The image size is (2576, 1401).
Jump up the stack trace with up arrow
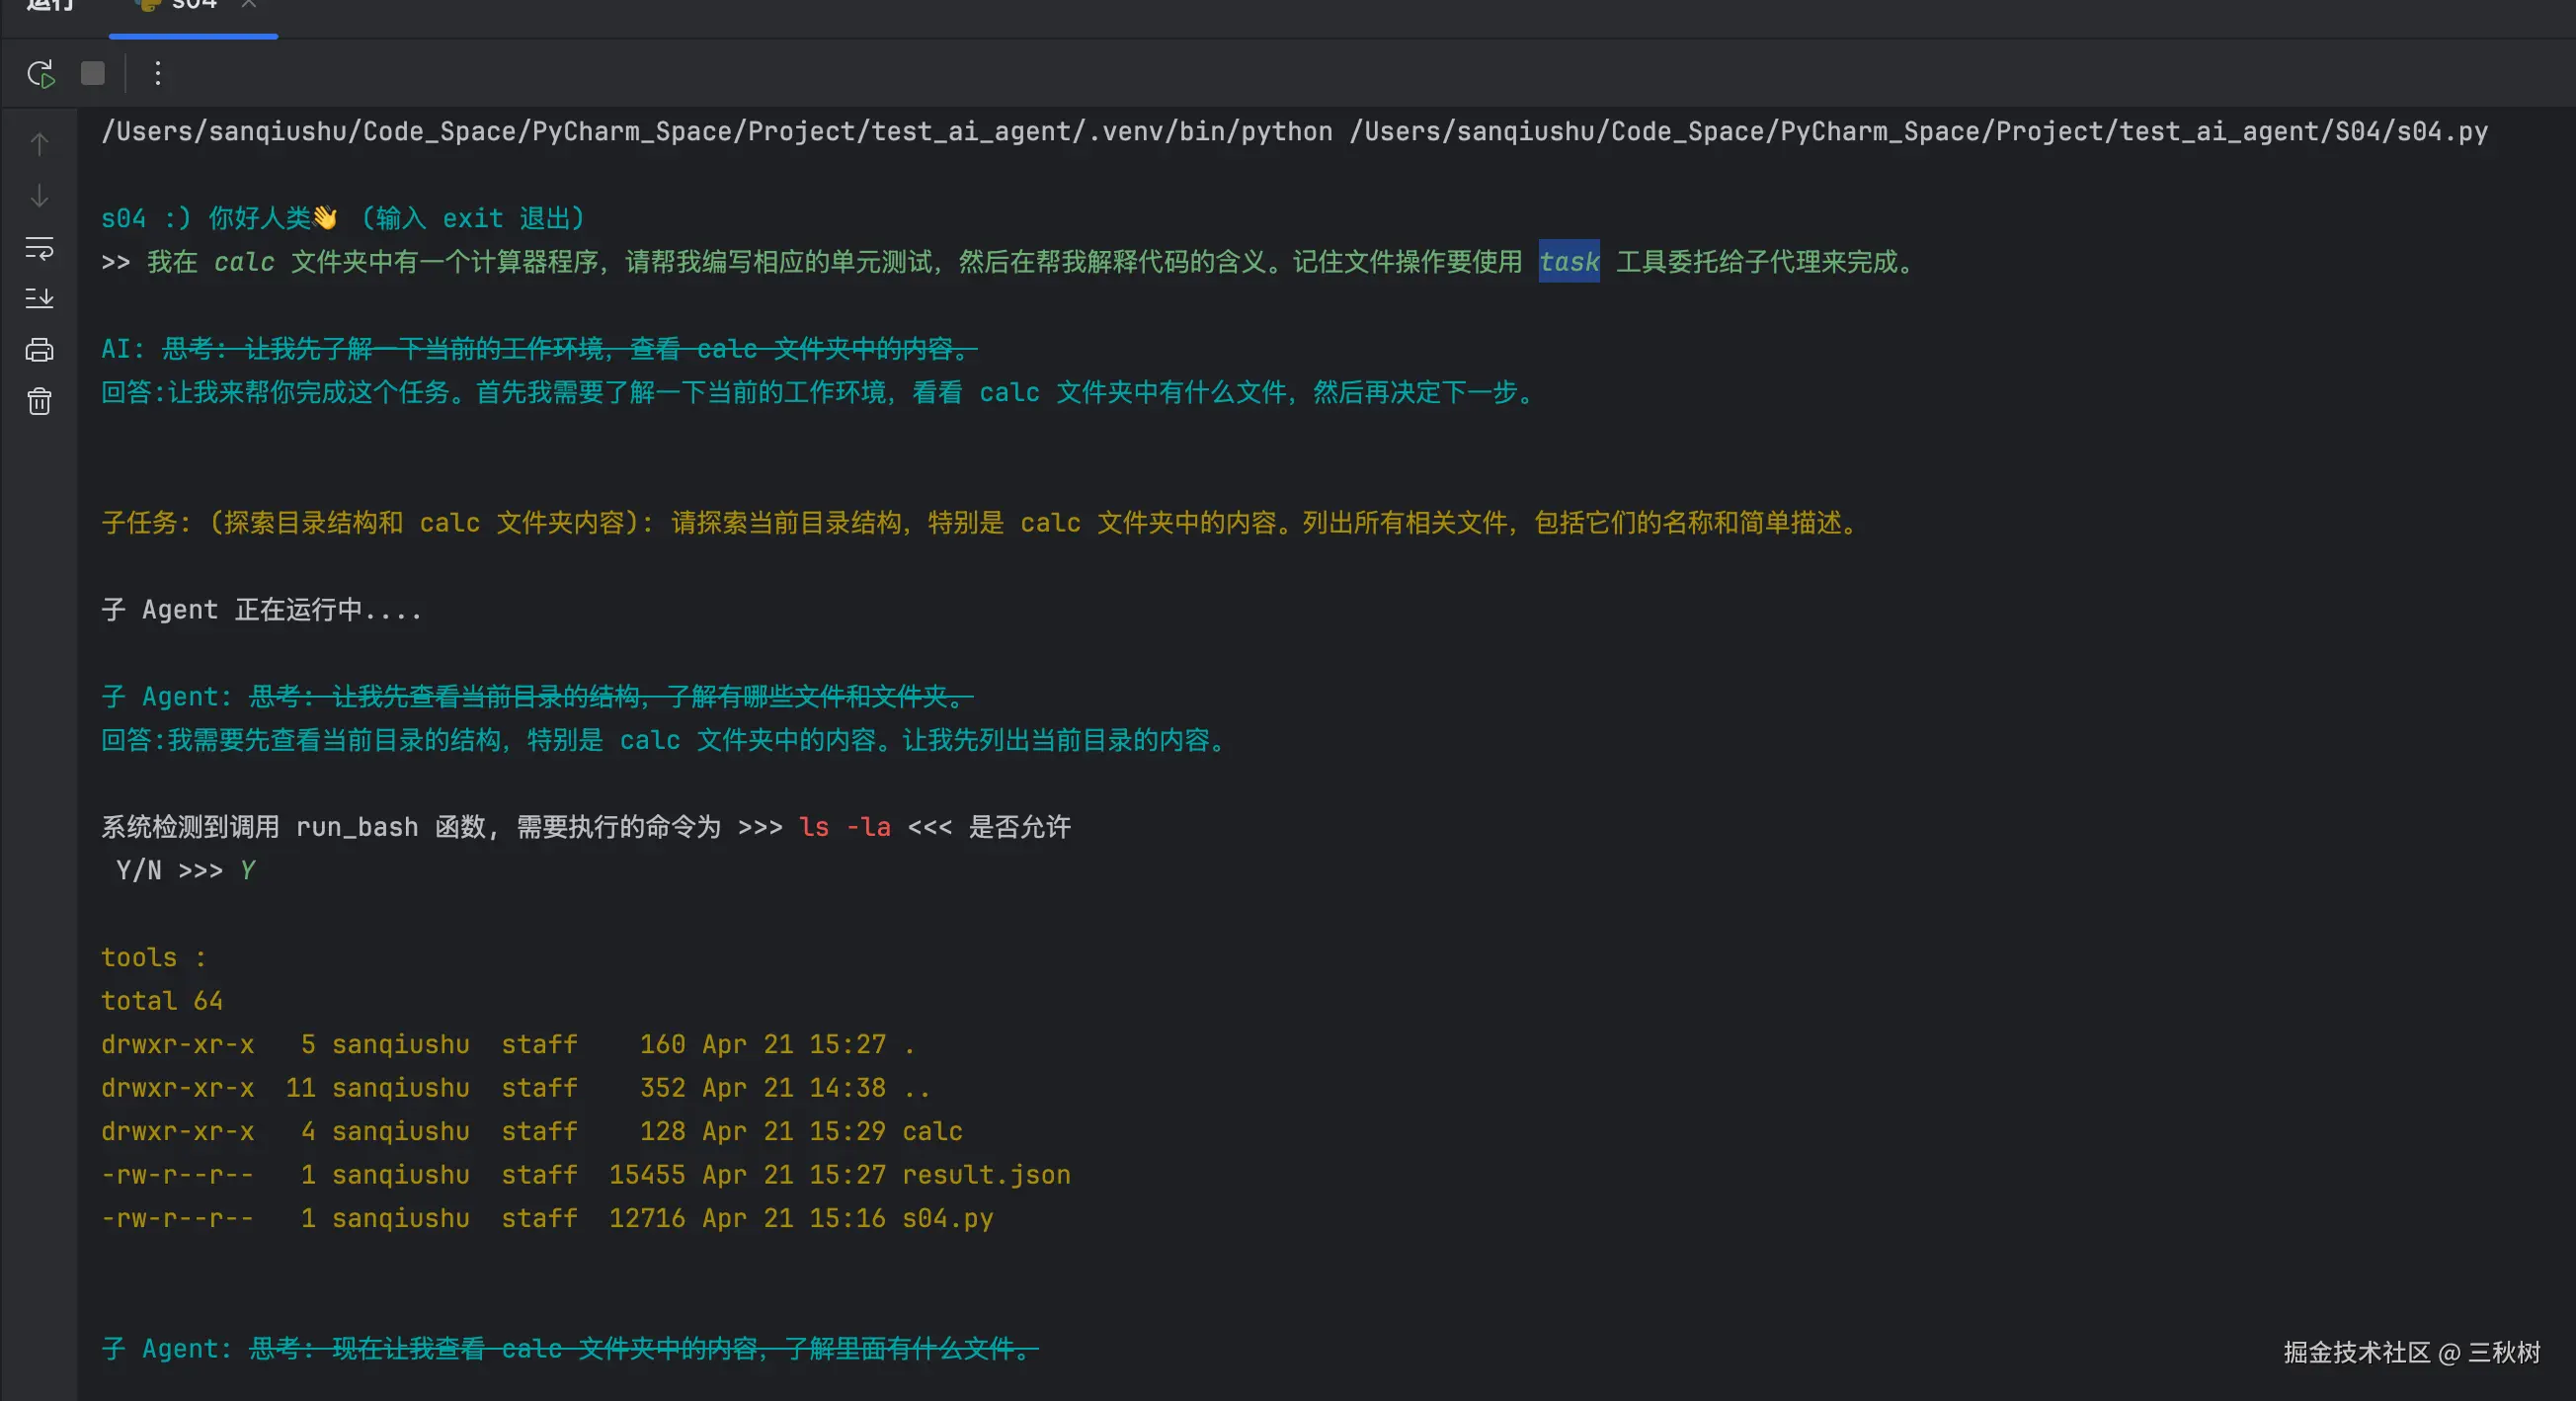39,144
